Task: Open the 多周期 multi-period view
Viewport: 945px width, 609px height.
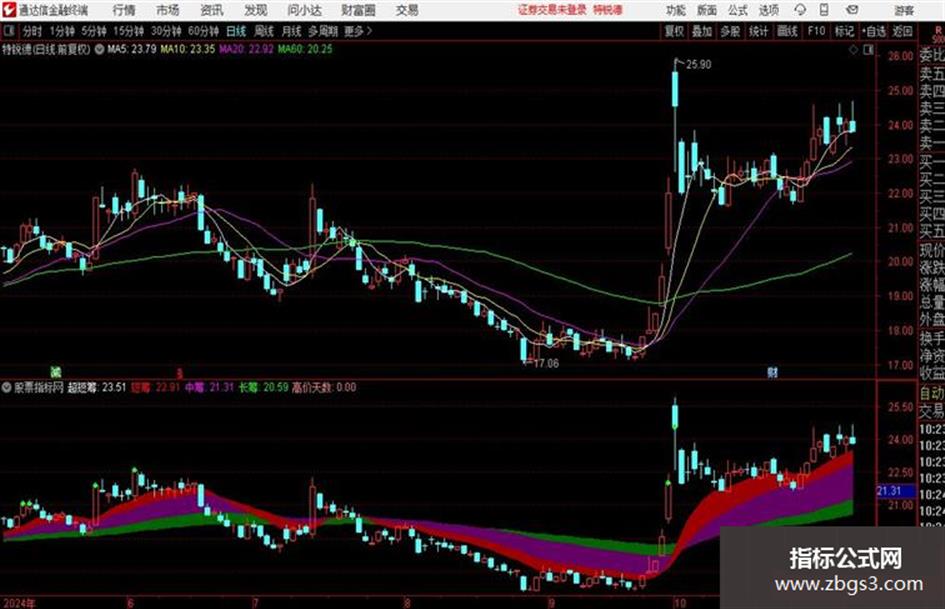Action: point(323,31)
